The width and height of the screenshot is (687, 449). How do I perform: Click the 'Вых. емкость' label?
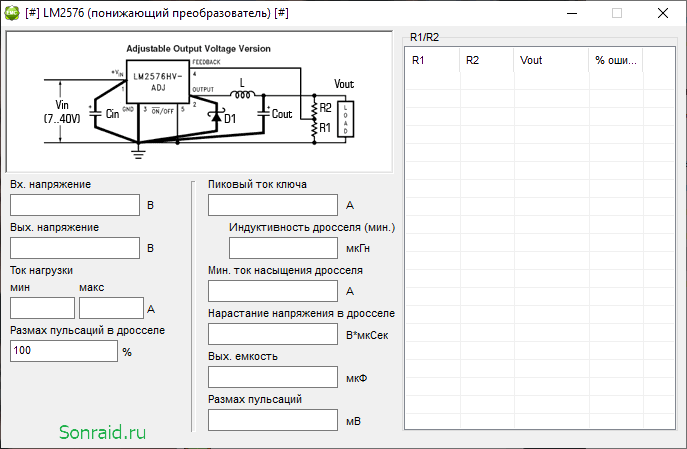pos(243,356)
